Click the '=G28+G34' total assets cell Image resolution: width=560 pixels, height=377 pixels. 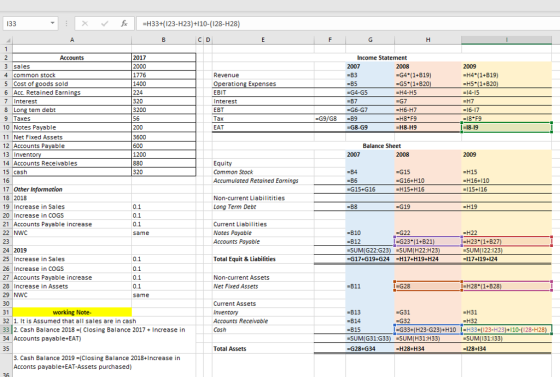click(370, 348)
